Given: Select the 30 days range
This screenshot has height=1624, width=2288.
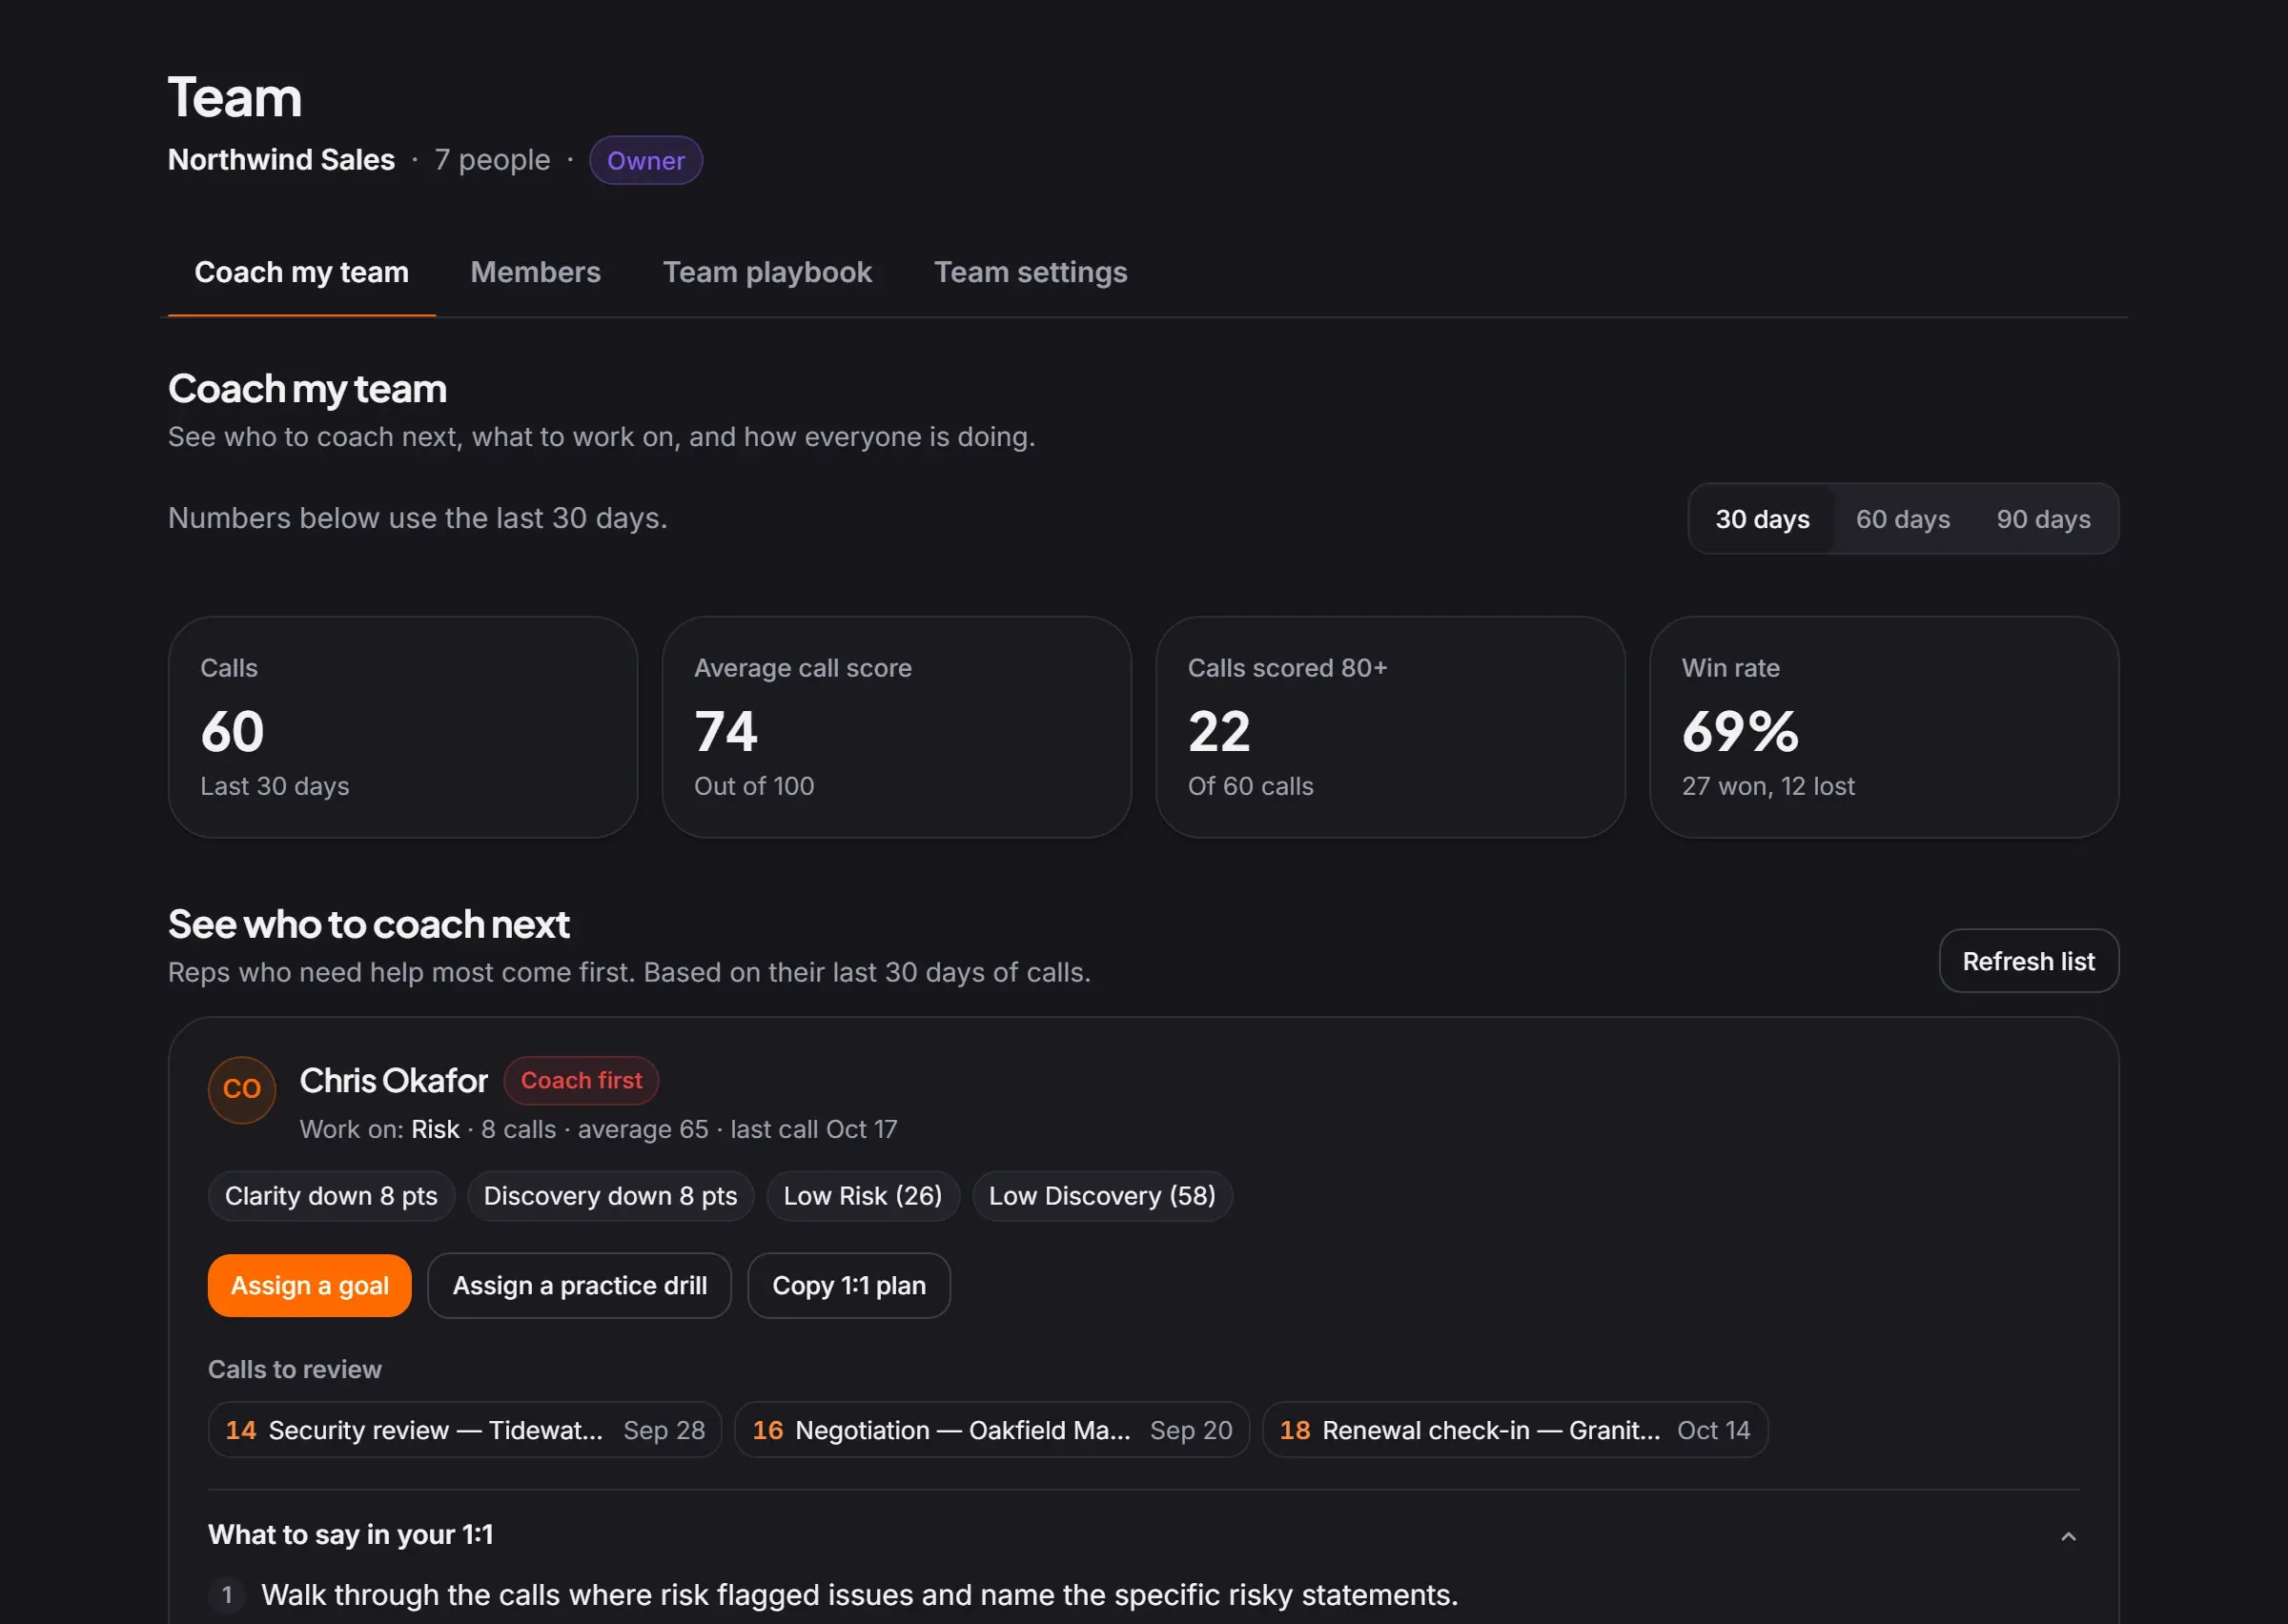Looking at the screenshot, I should click(x=1762, y=519).
